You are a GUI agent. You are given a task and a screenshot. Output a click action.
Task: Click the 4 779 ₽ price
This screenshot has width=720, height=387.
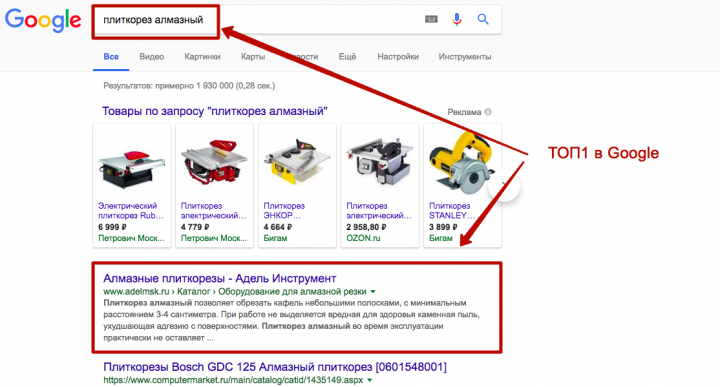(195, 227)
